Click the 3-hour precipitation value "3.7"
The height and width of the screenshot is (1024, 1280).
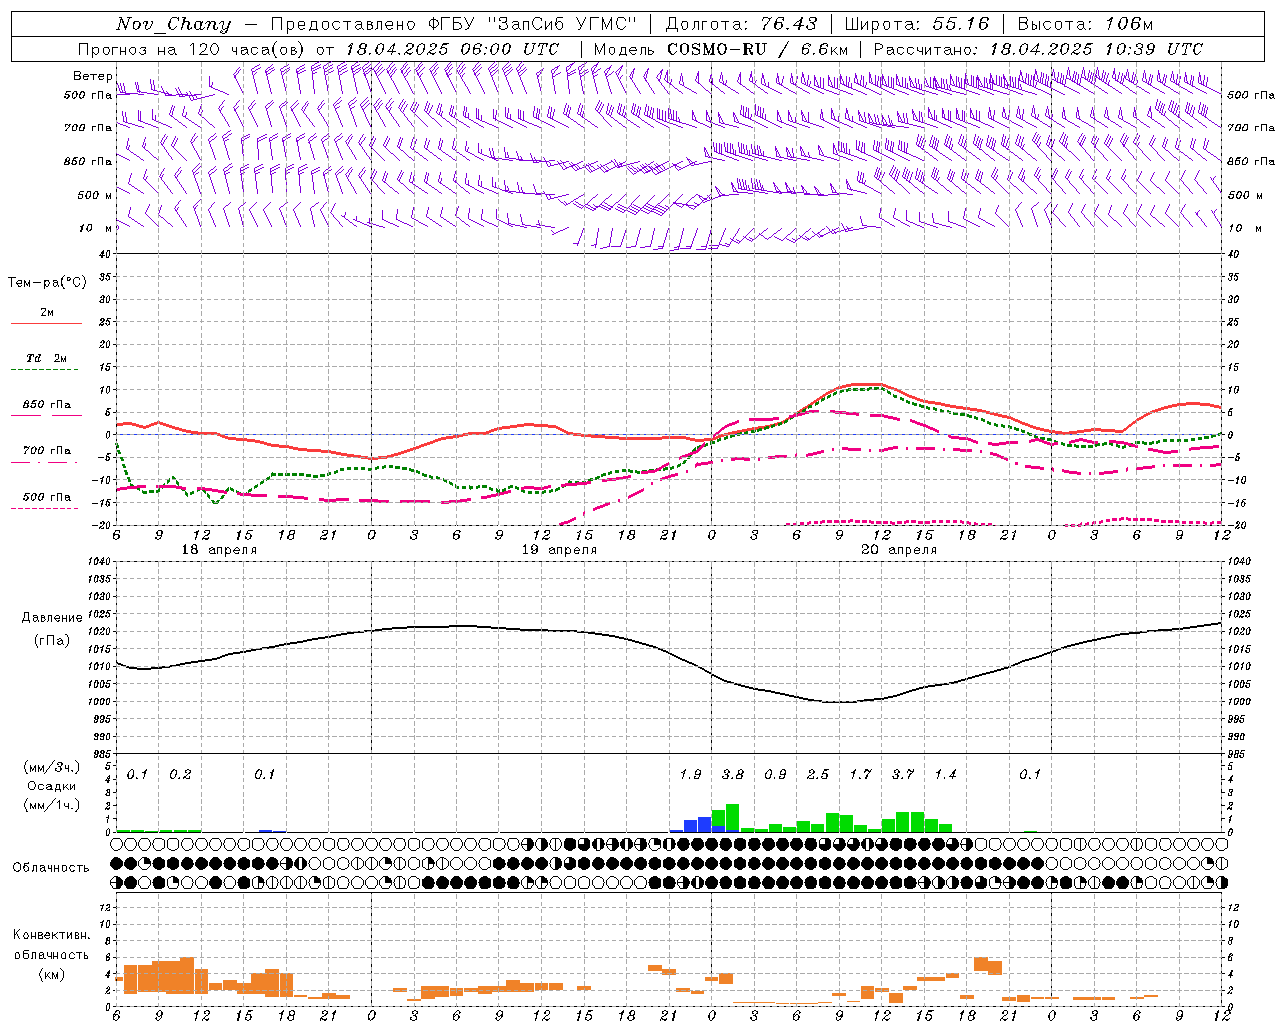[x=903, y=774]
